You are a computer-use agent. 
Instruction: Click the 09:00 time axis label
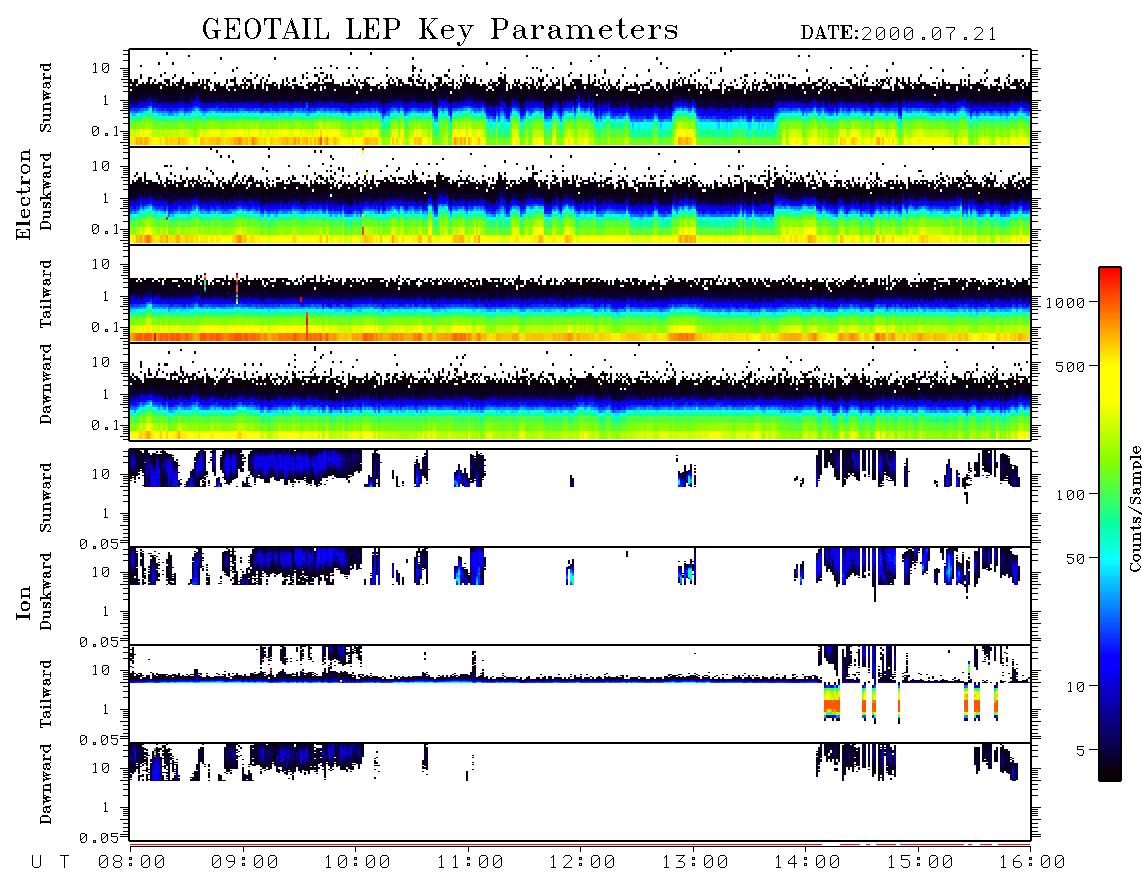(245, 862)
